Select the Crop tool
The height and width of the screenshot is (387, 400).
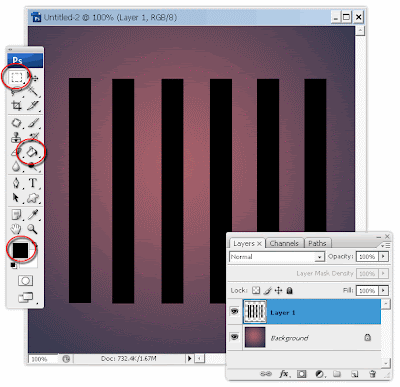[16, 105]
